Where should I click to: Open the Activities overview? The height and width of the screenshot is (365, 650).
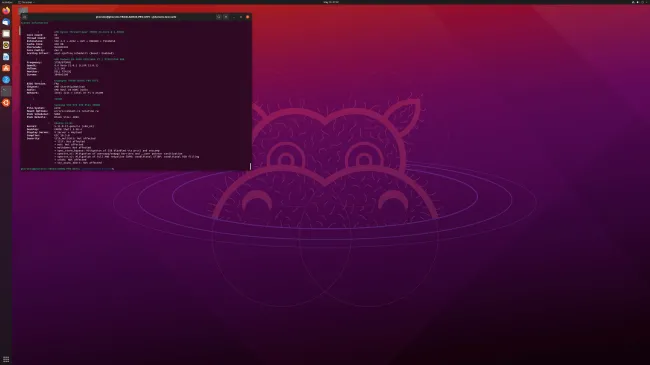(7, 2)
